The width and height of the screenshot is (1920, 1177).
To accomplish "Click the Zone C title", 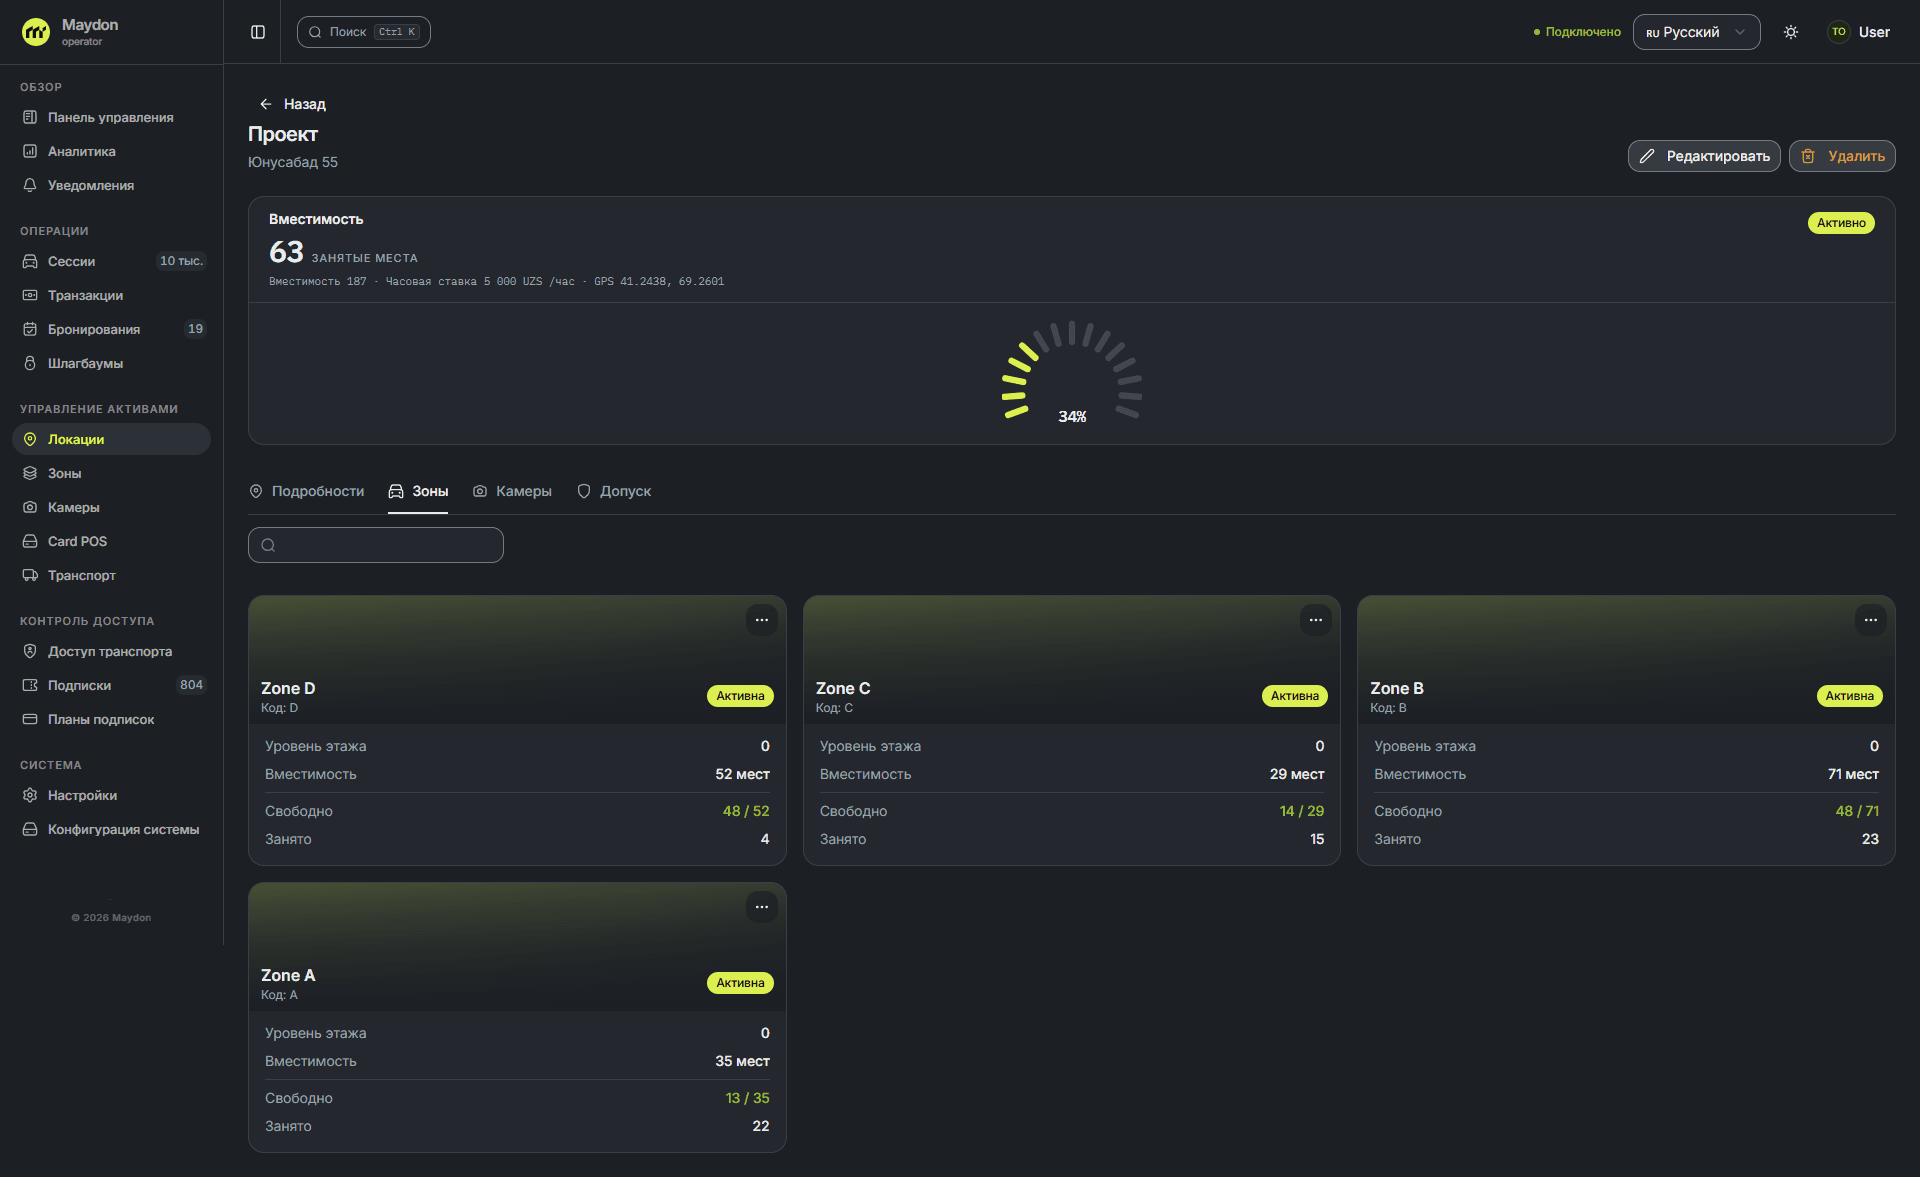I will (843, 689).
